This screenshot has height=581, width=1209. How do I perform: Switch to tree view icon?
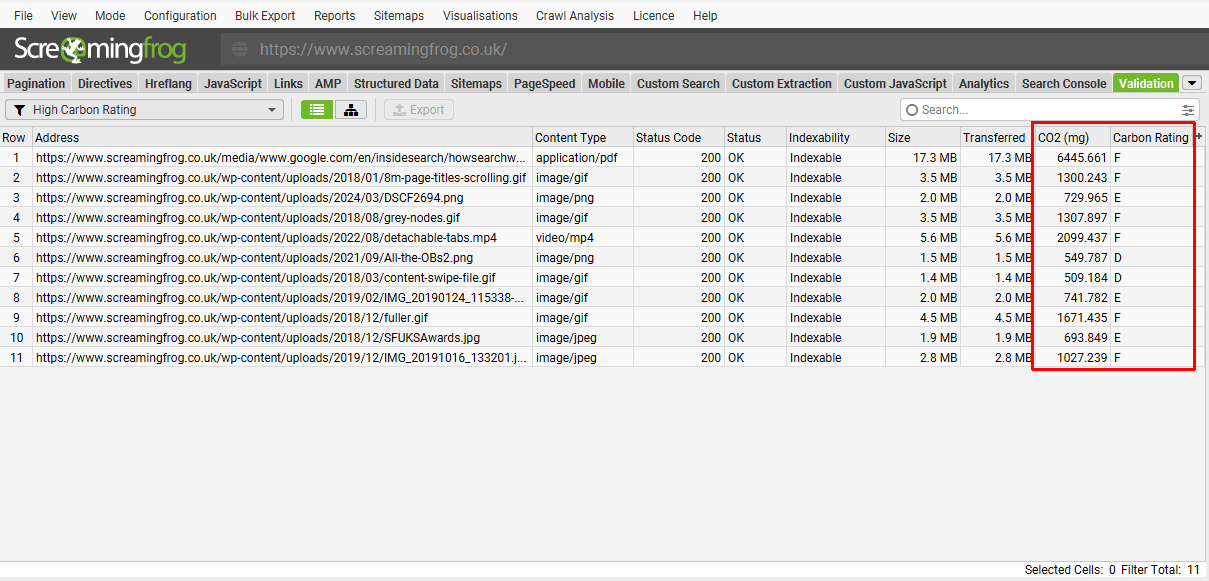tap(351, 110)
